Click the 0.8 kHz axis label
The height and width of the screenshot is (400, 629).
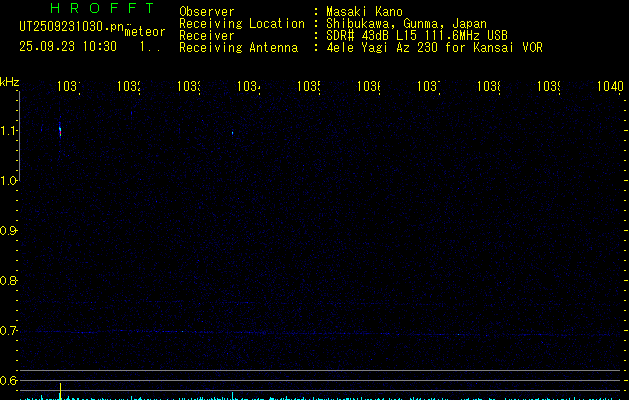point(10,281)
